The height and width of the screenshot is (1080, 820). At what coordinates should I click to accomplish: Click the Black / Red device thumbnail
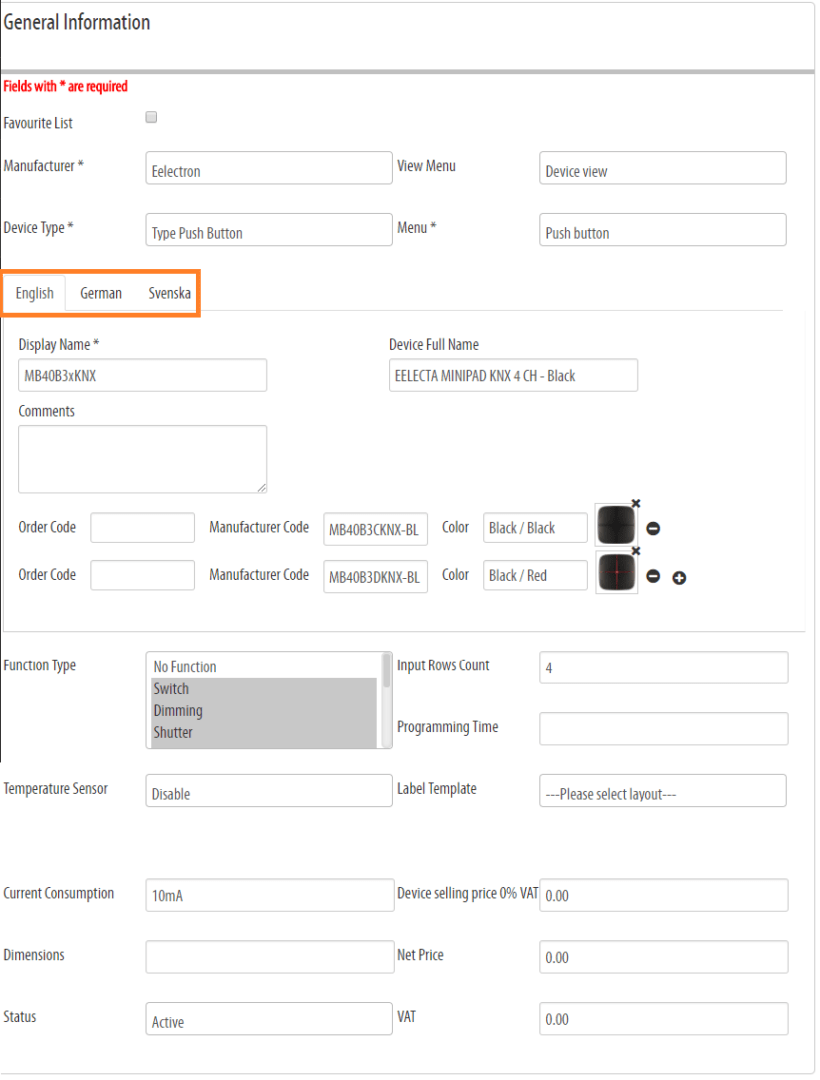(x=616, y=571)
